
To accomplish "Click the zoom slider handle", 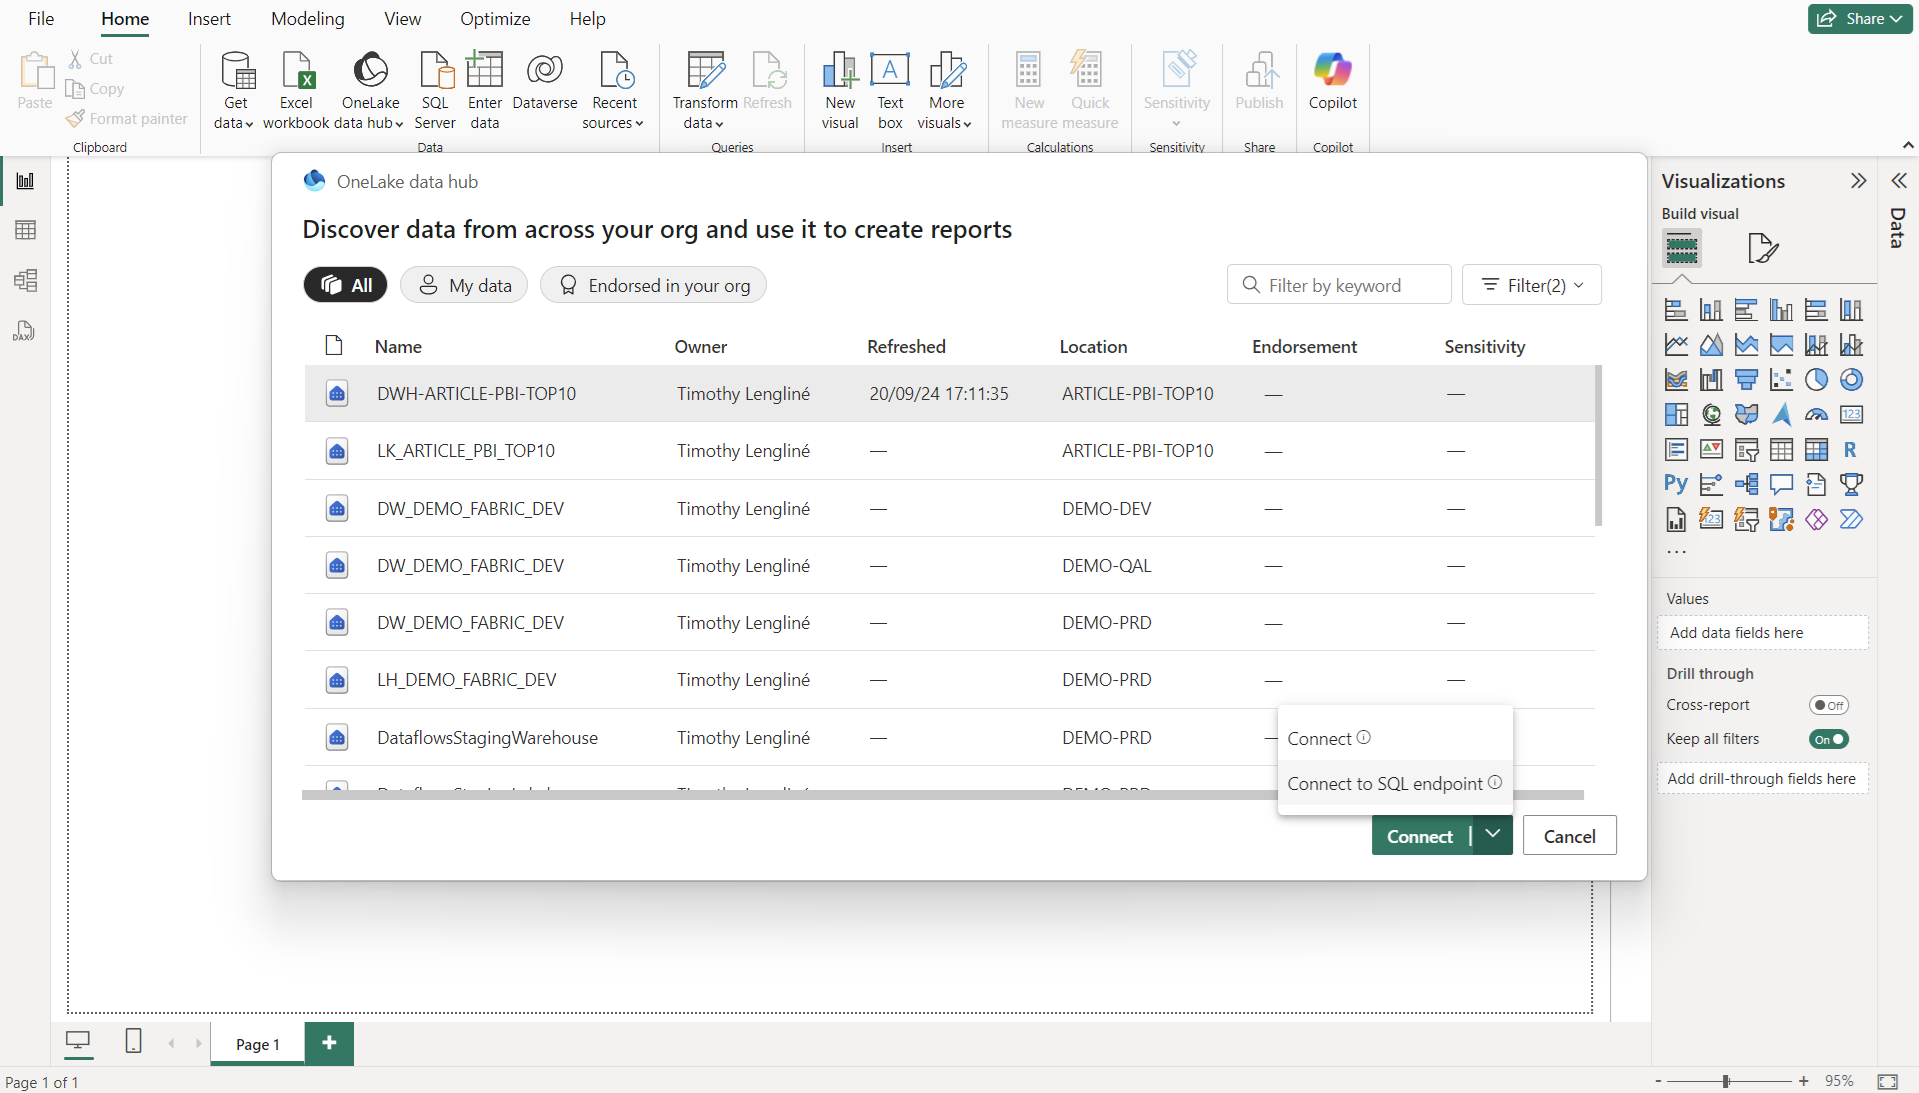I will [1726, 1081].
